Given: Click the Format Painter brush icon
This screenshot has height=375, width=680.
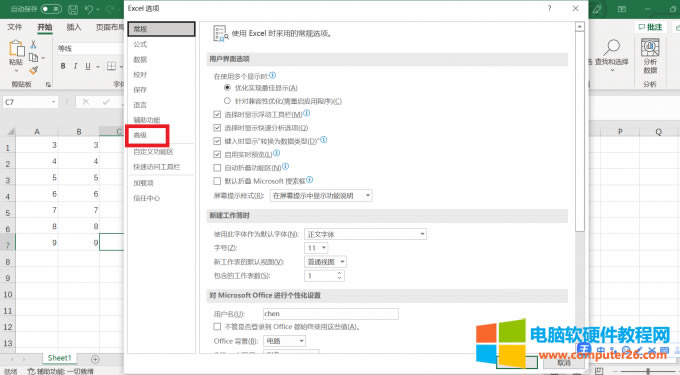Looking at the screenshot, I should click(x=34, y=70).
